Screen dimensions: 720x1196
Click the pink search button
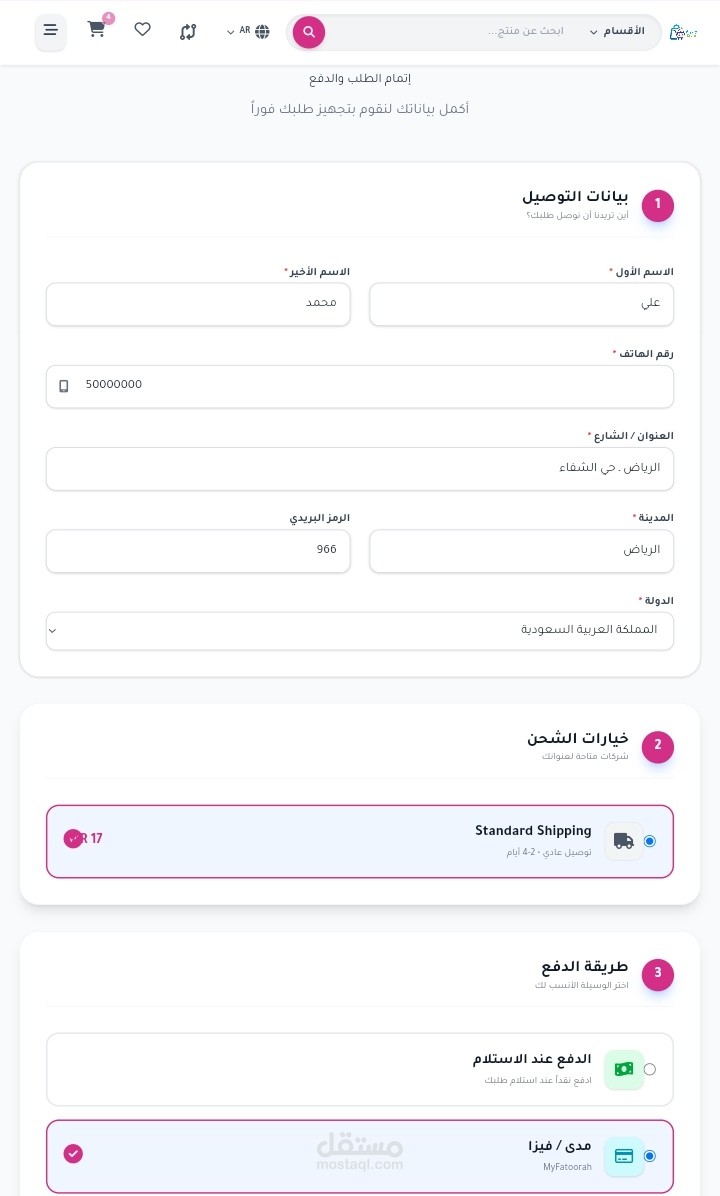[x=309, y=32]
